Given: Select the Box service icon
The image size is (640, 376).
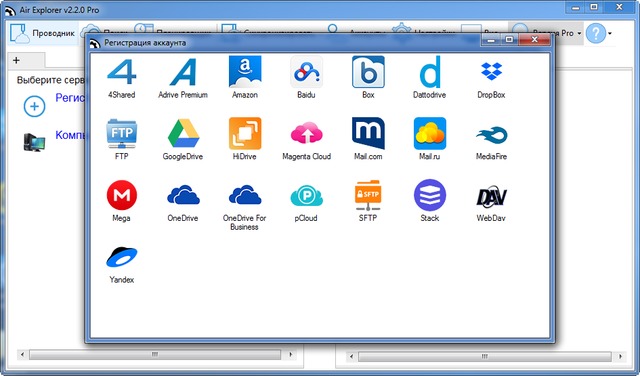Looking at the screenshot, I should 368,72.
